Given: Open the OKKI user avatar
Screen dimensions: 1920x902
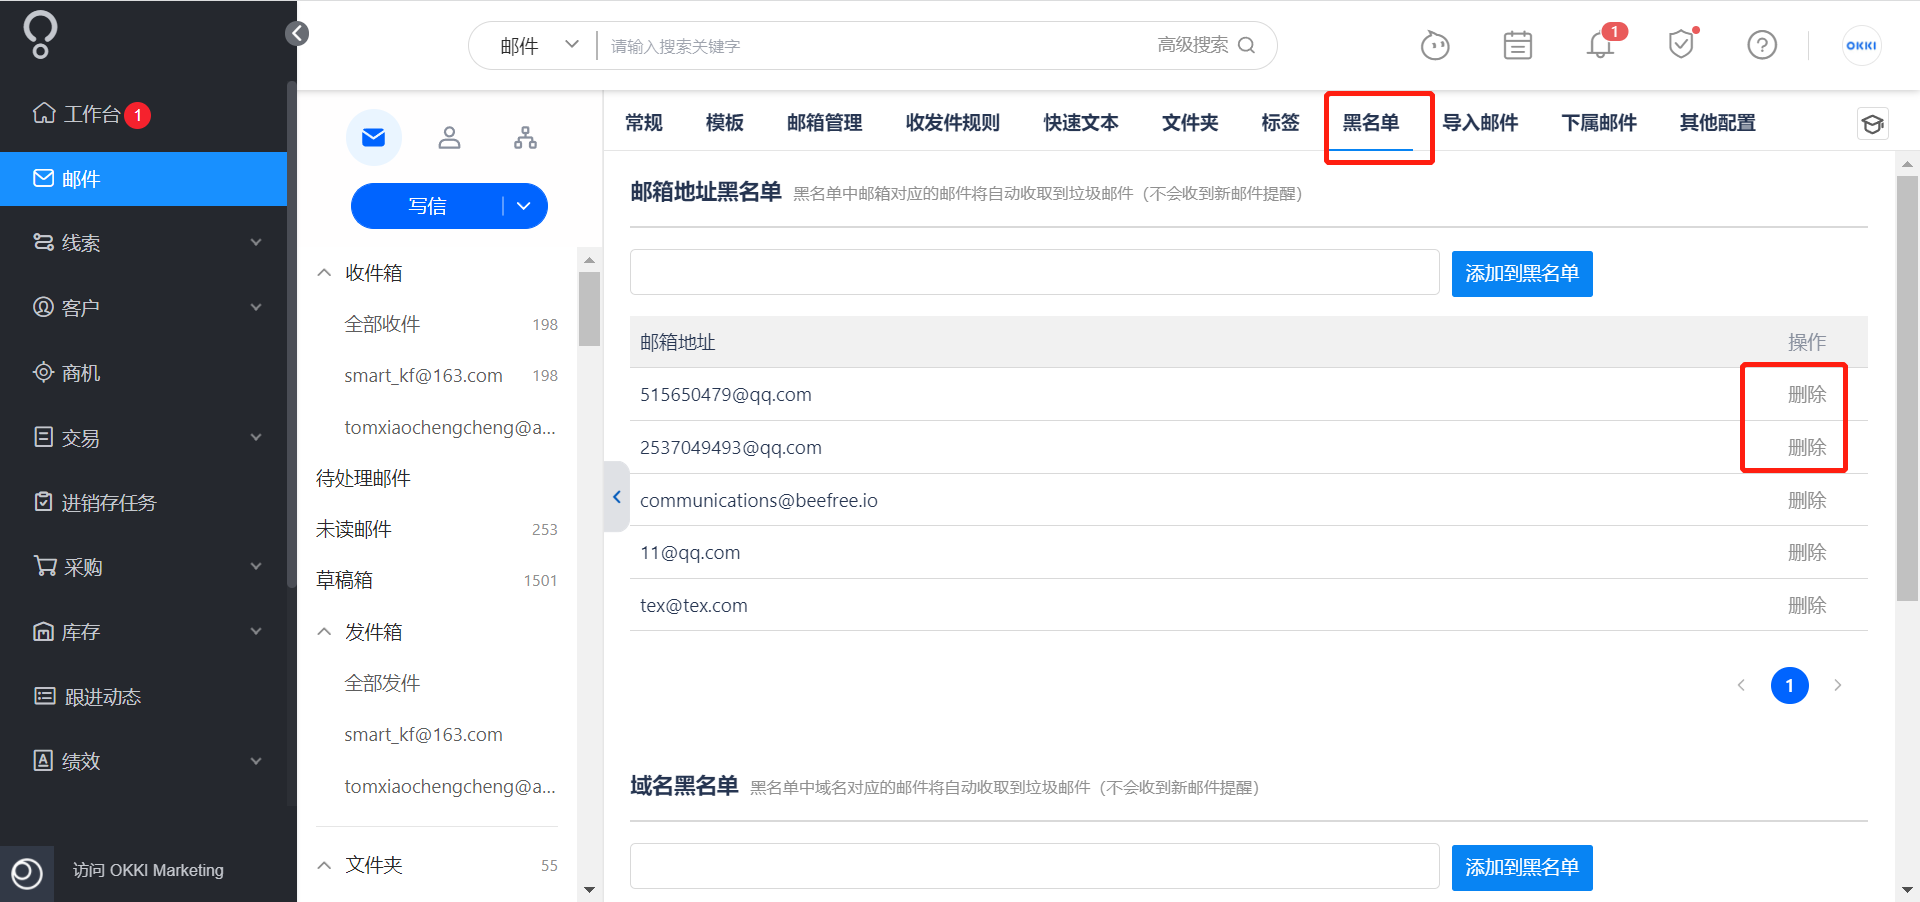Looking at the screenshot, I should click(x=1861, y=45).
